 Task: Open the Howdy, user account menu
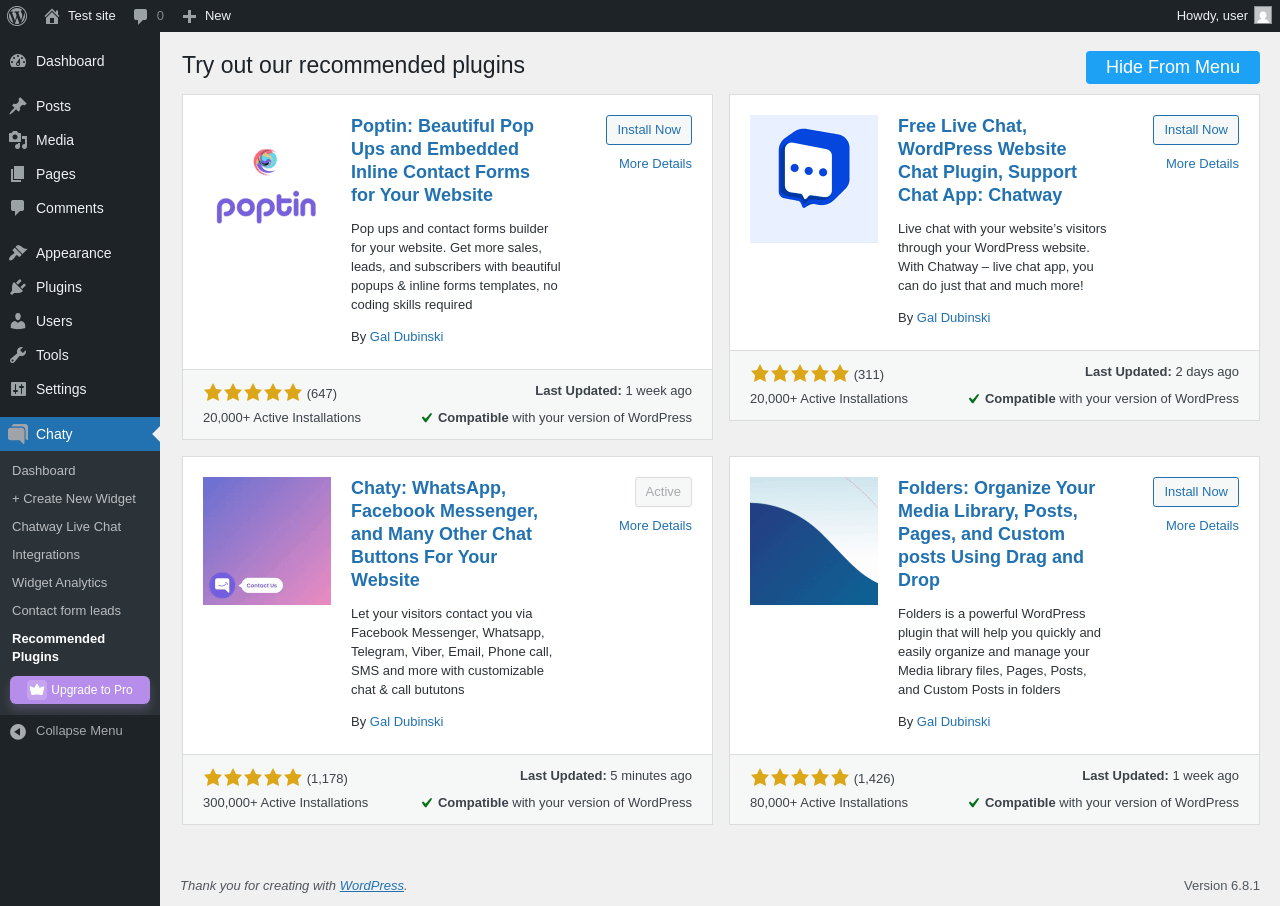(x=1211, y=16)
